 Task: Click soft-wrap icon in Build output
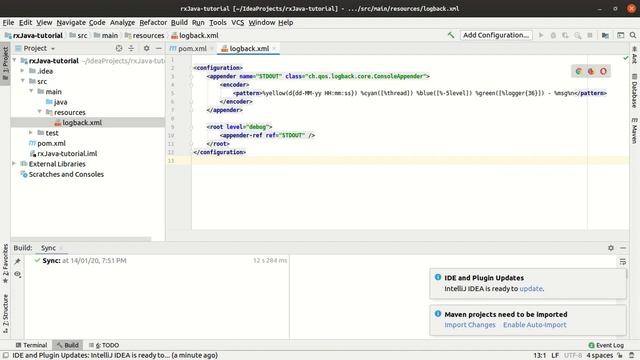point(622,262)
